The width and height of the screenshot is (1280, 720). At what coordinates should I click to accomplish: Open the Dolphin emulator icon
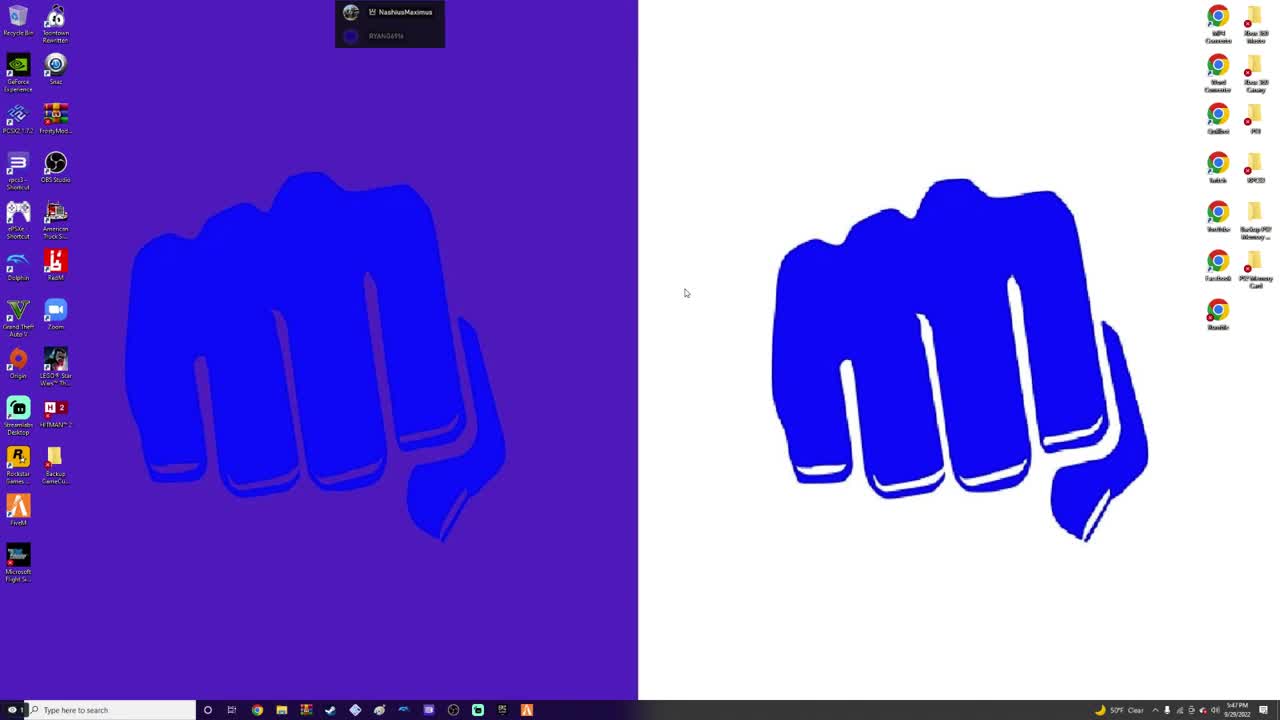pyautogui.click(x=18, y=266)
